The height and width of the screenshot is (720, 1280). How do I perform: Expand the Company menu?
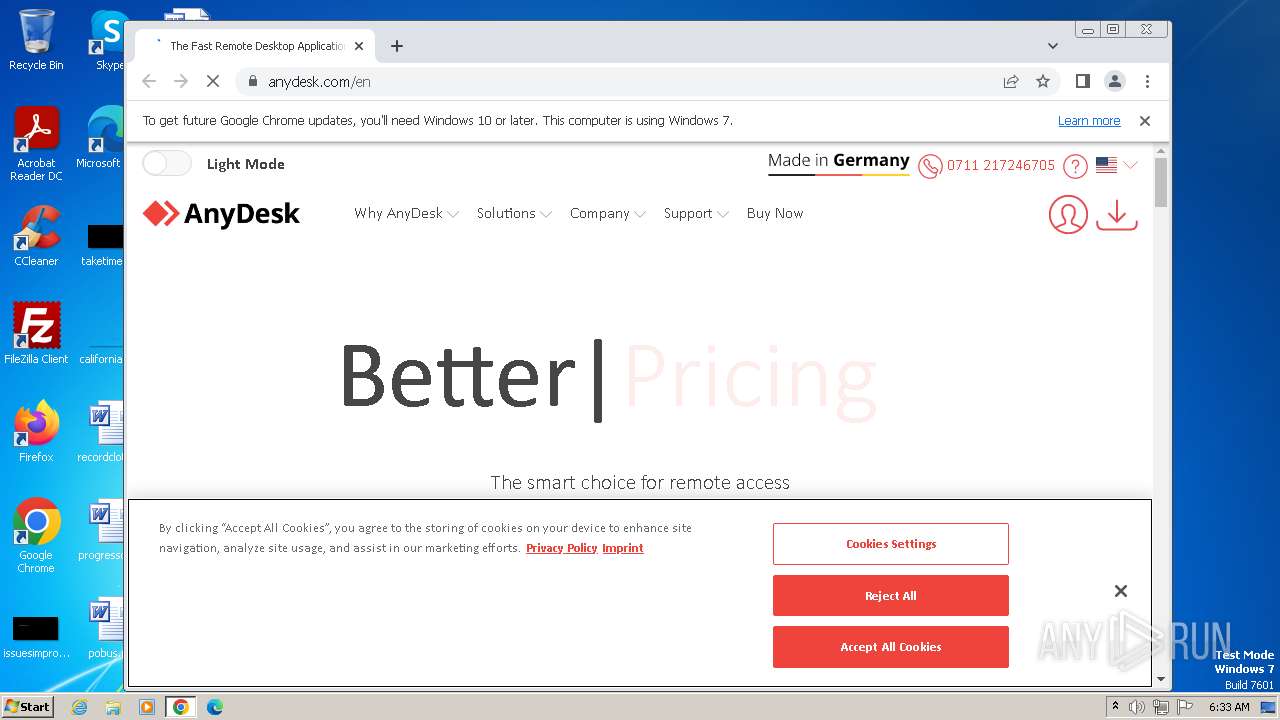[x=608, y=213]
